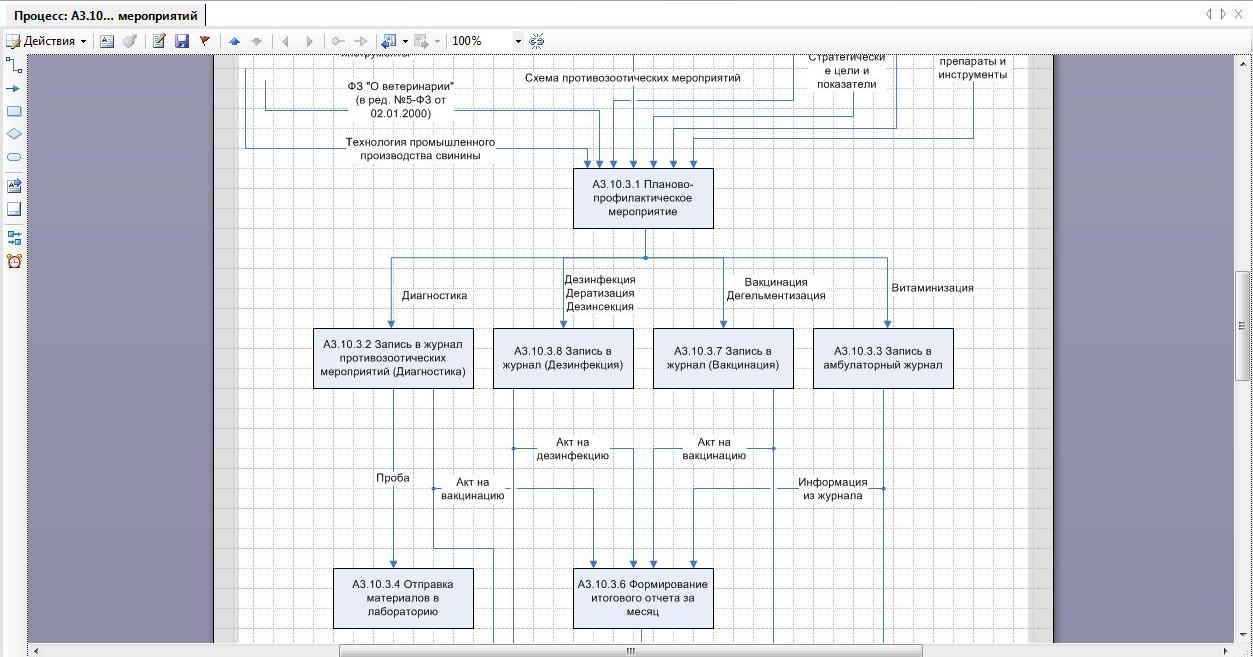
Task: Select the connector line tool
Action: [x=14, y=65]
